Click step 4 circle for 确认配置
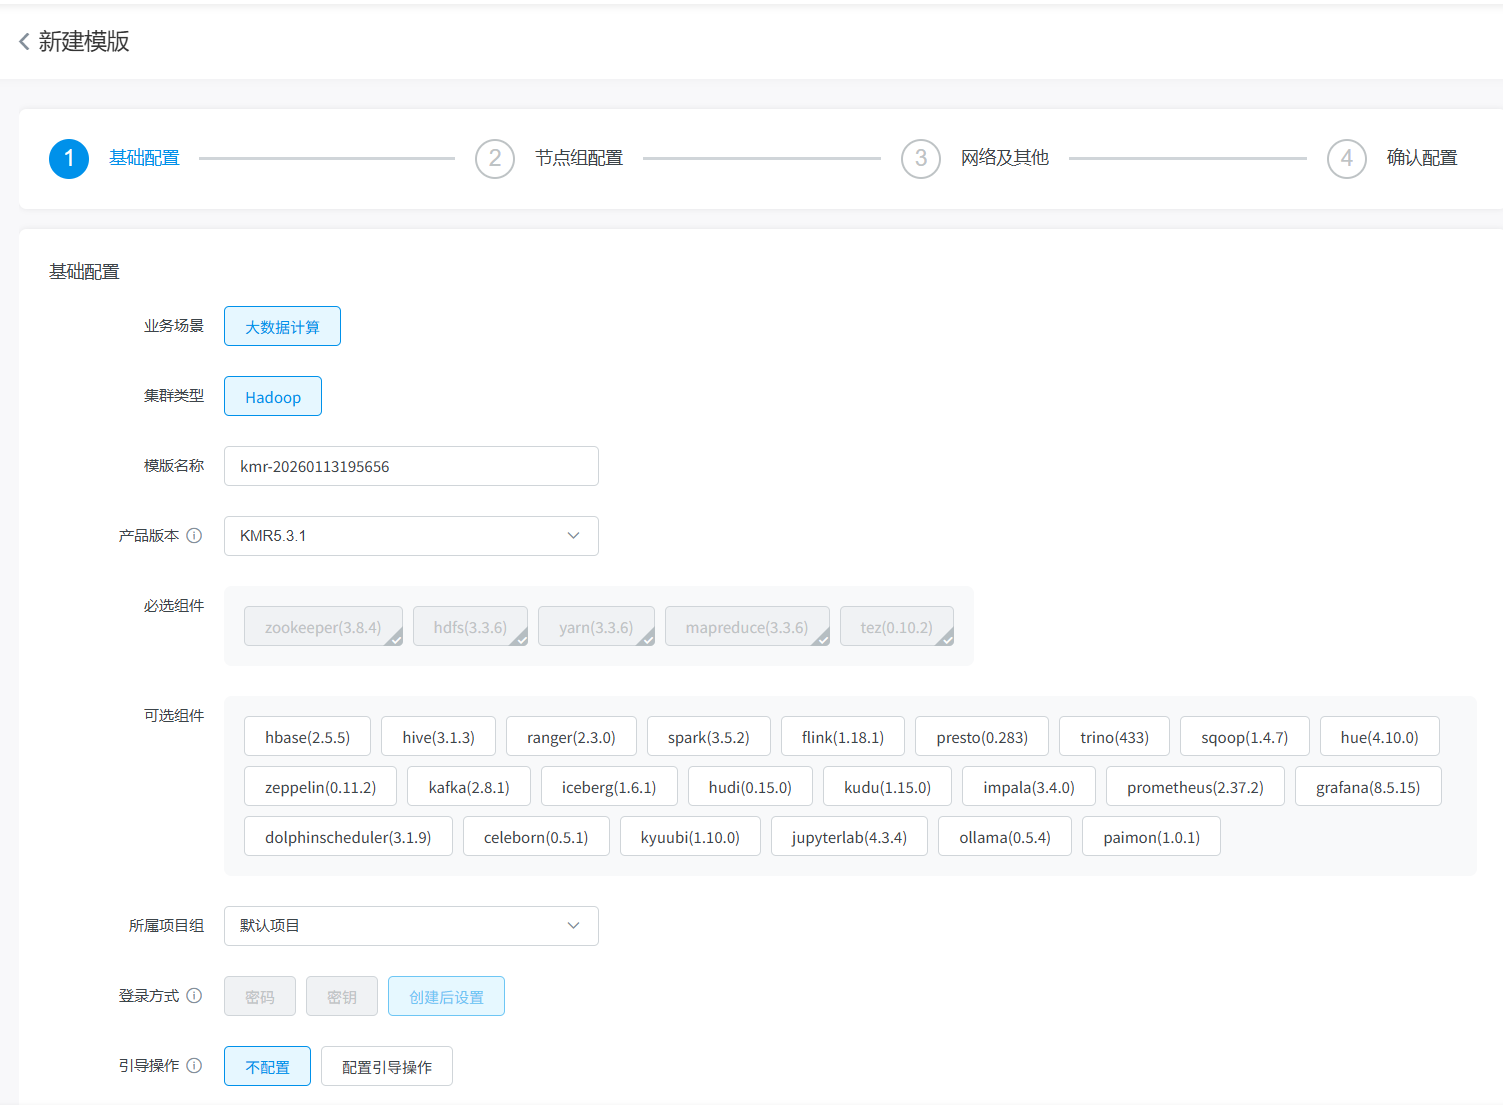The image size is (1503, 1105). click(1346, 158)
